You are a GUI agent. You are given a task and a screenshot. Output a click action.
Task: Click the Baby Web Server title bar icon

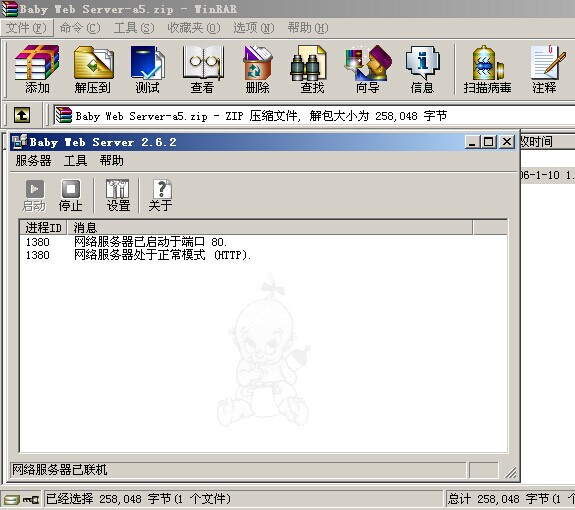click(x=19, y=142)
